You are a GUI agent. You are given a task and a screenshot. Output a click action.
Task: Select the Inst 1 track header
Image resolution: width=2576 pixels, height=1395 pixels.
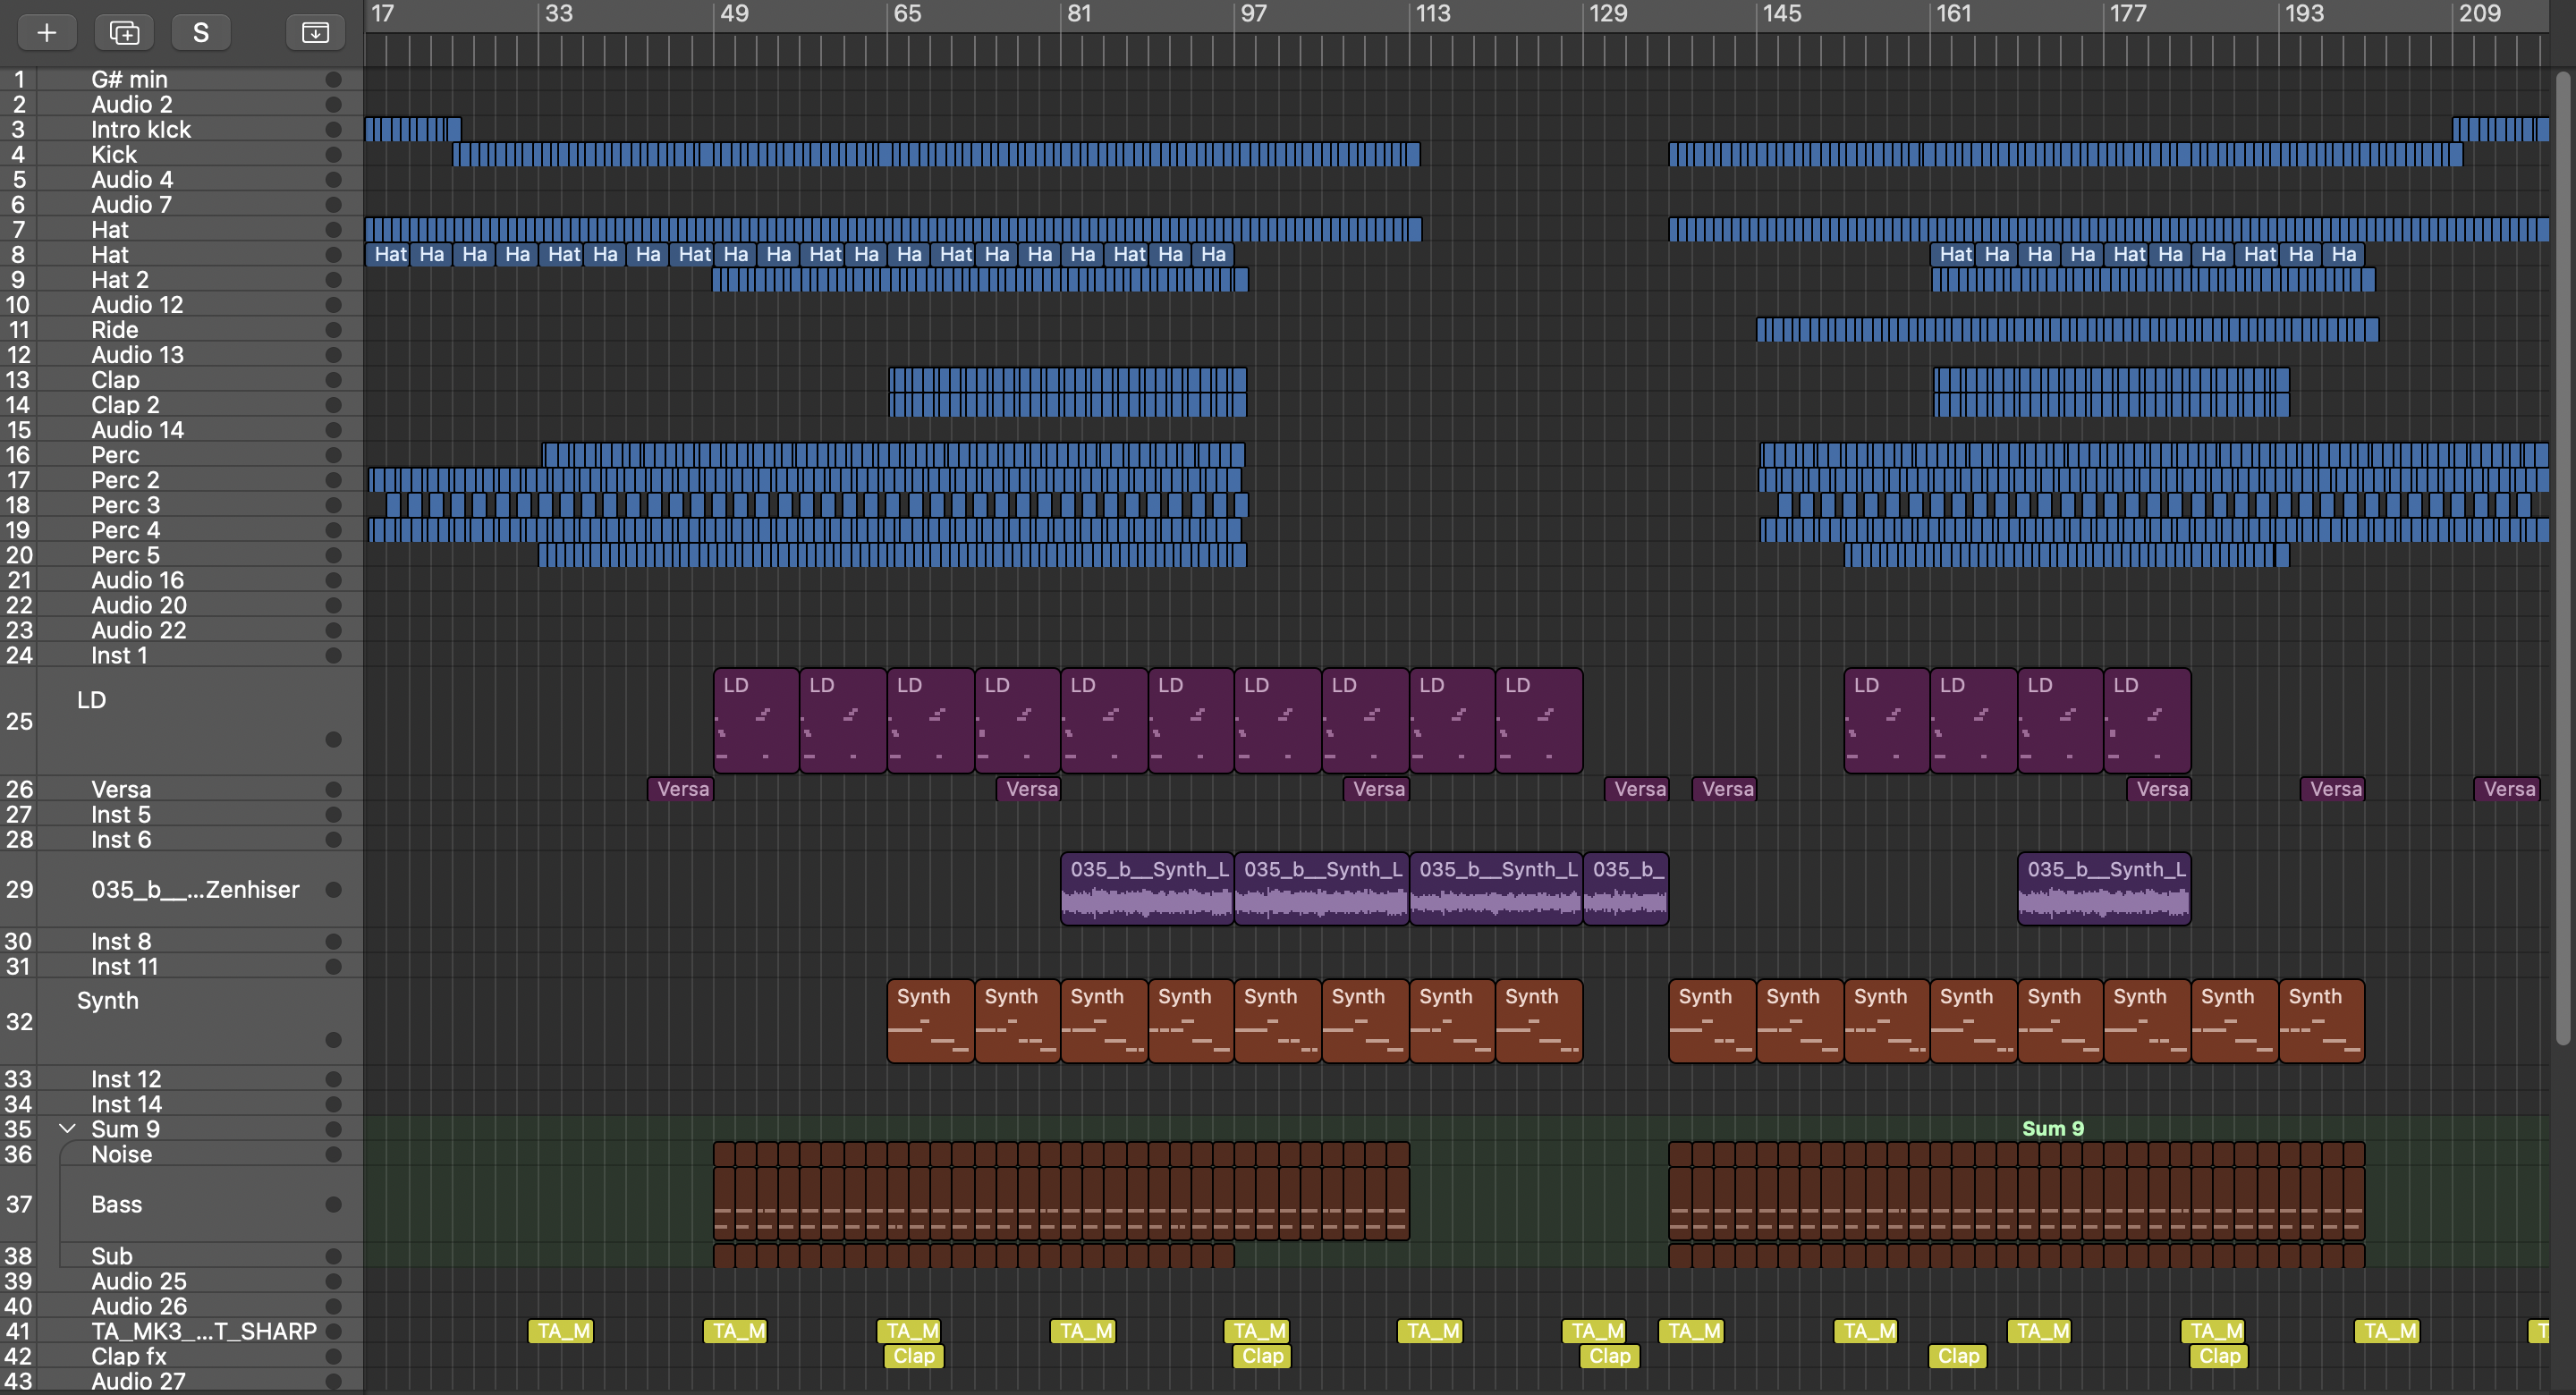click(x=181, y=655)
